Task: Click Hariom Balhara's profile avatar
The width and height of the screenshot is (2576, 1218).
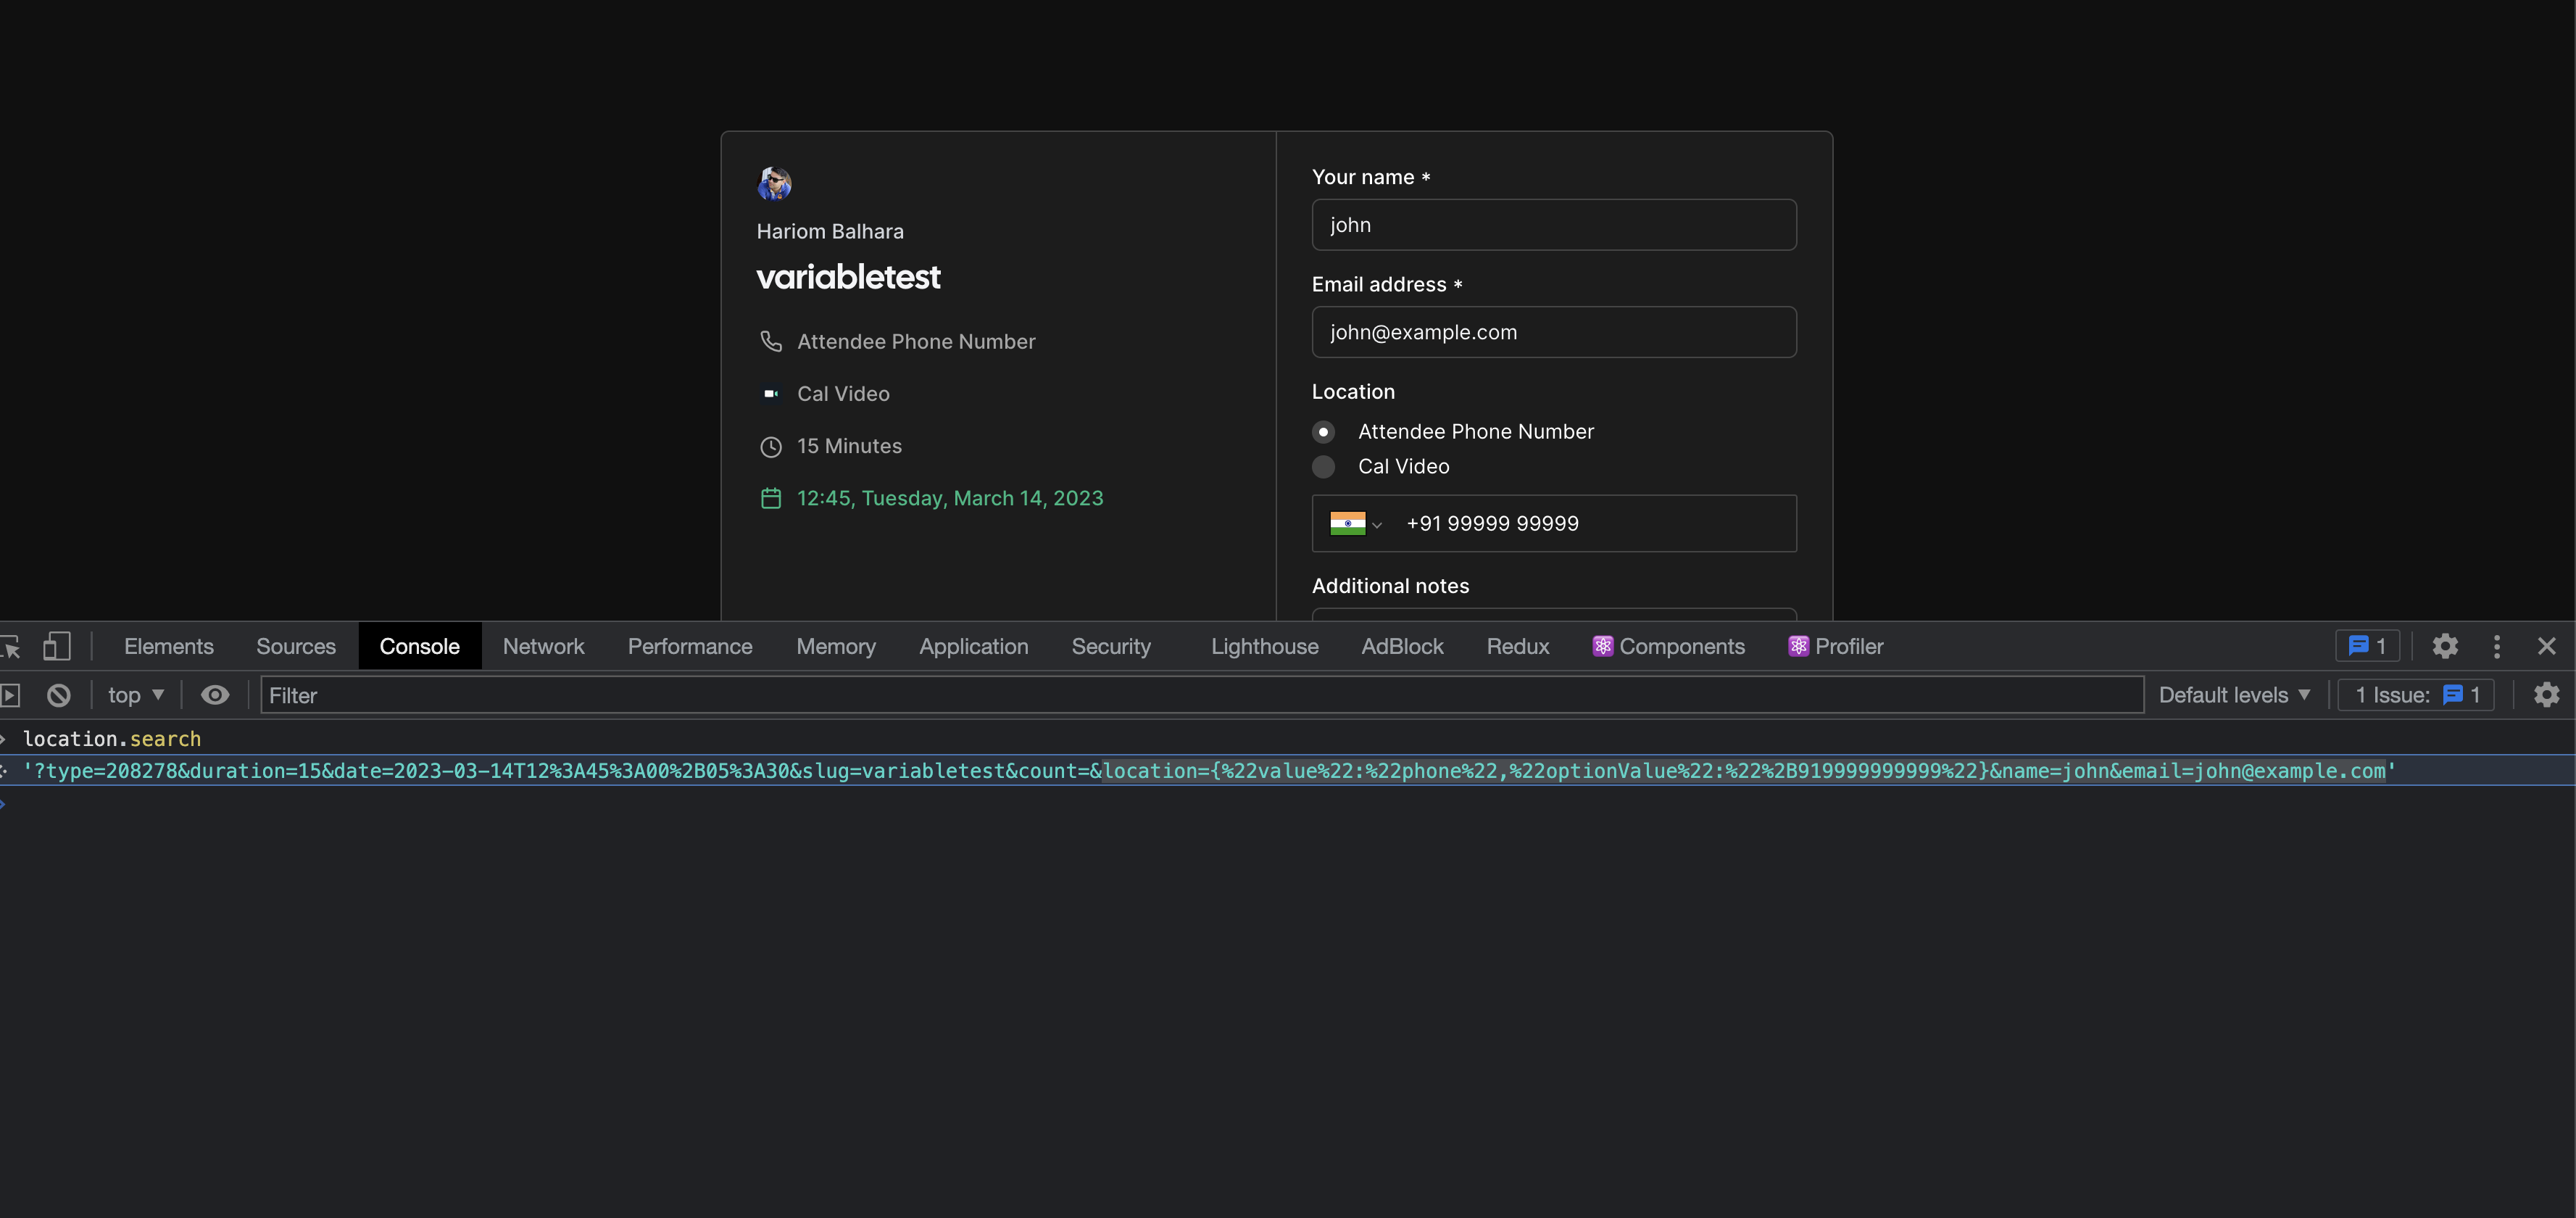Action: point(775,183)
